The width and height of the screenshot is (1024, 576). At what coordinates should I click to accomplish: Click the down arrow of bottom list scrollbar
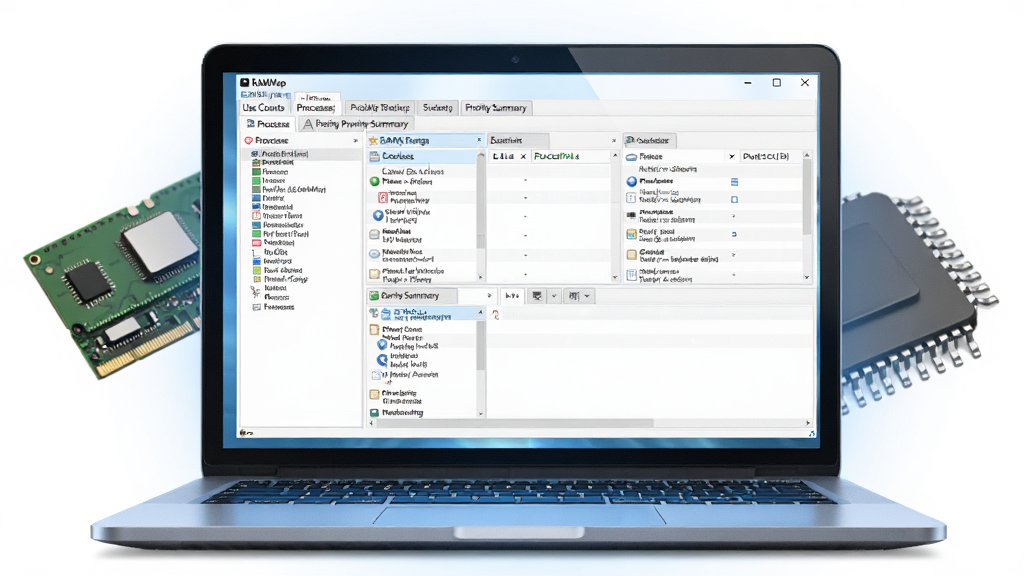point(481,413)
